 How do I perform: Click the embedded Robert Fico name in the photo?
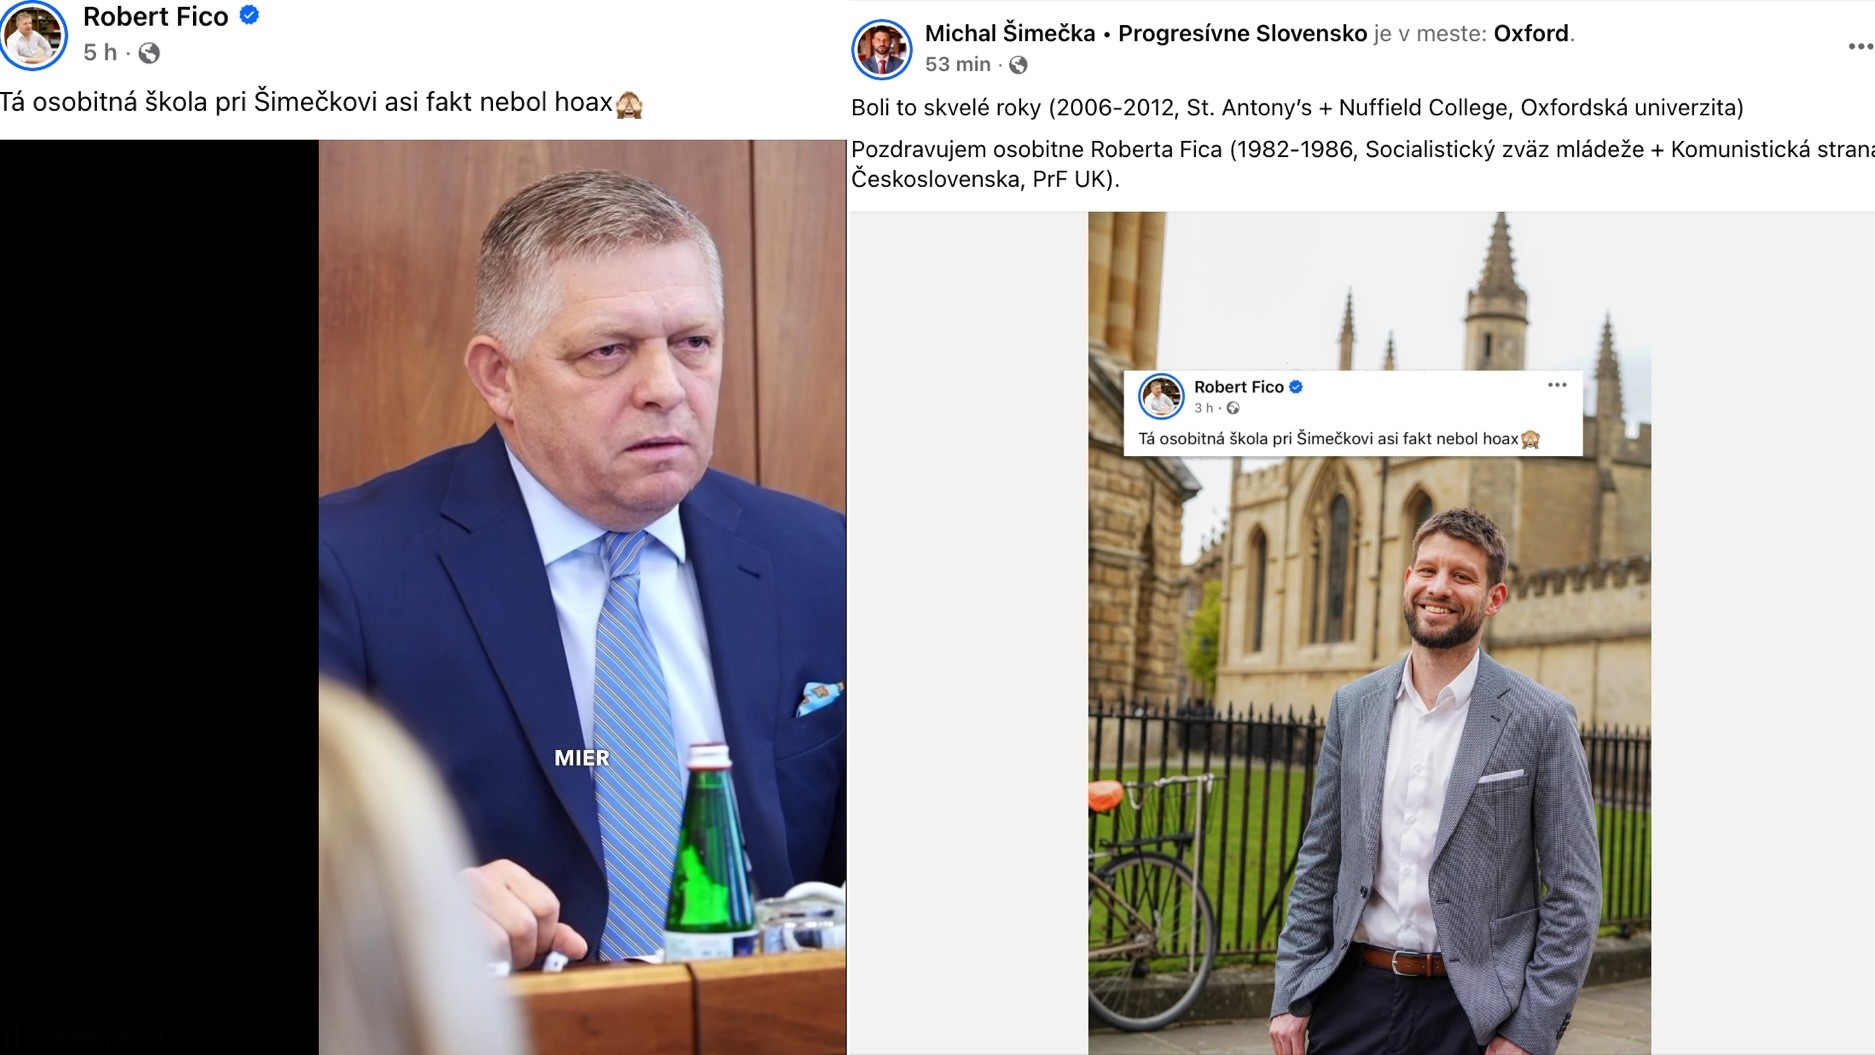[1238, 387]
